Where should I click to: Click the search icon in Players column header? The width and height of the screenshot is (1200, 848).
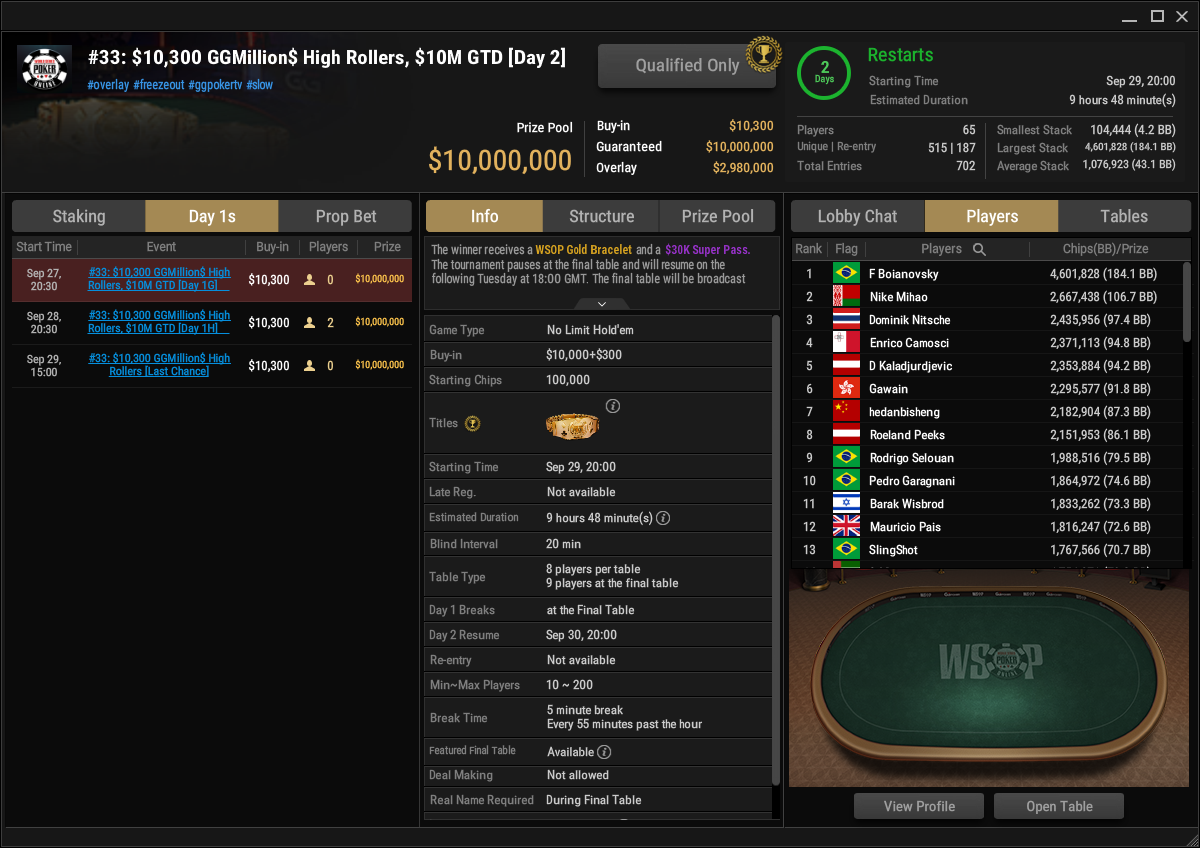(x=980, y=249)
